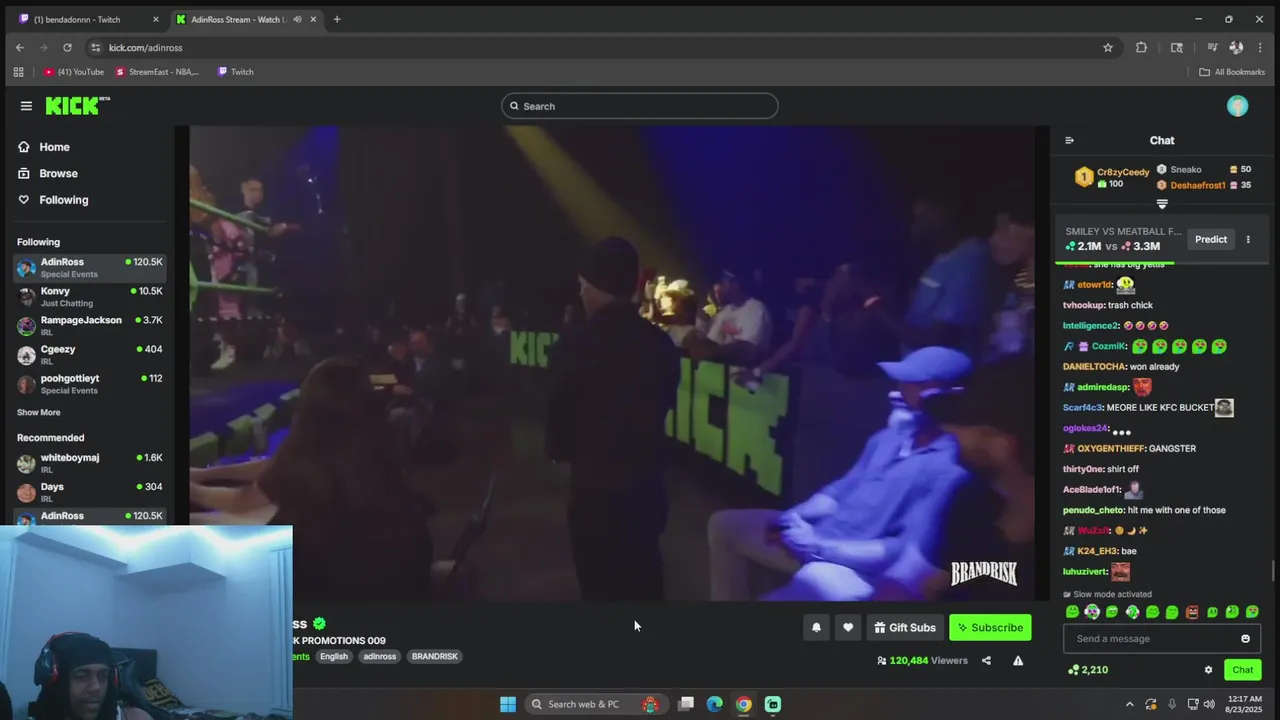Click the Kick logo

pyautogui.click(x=77, y=106)
